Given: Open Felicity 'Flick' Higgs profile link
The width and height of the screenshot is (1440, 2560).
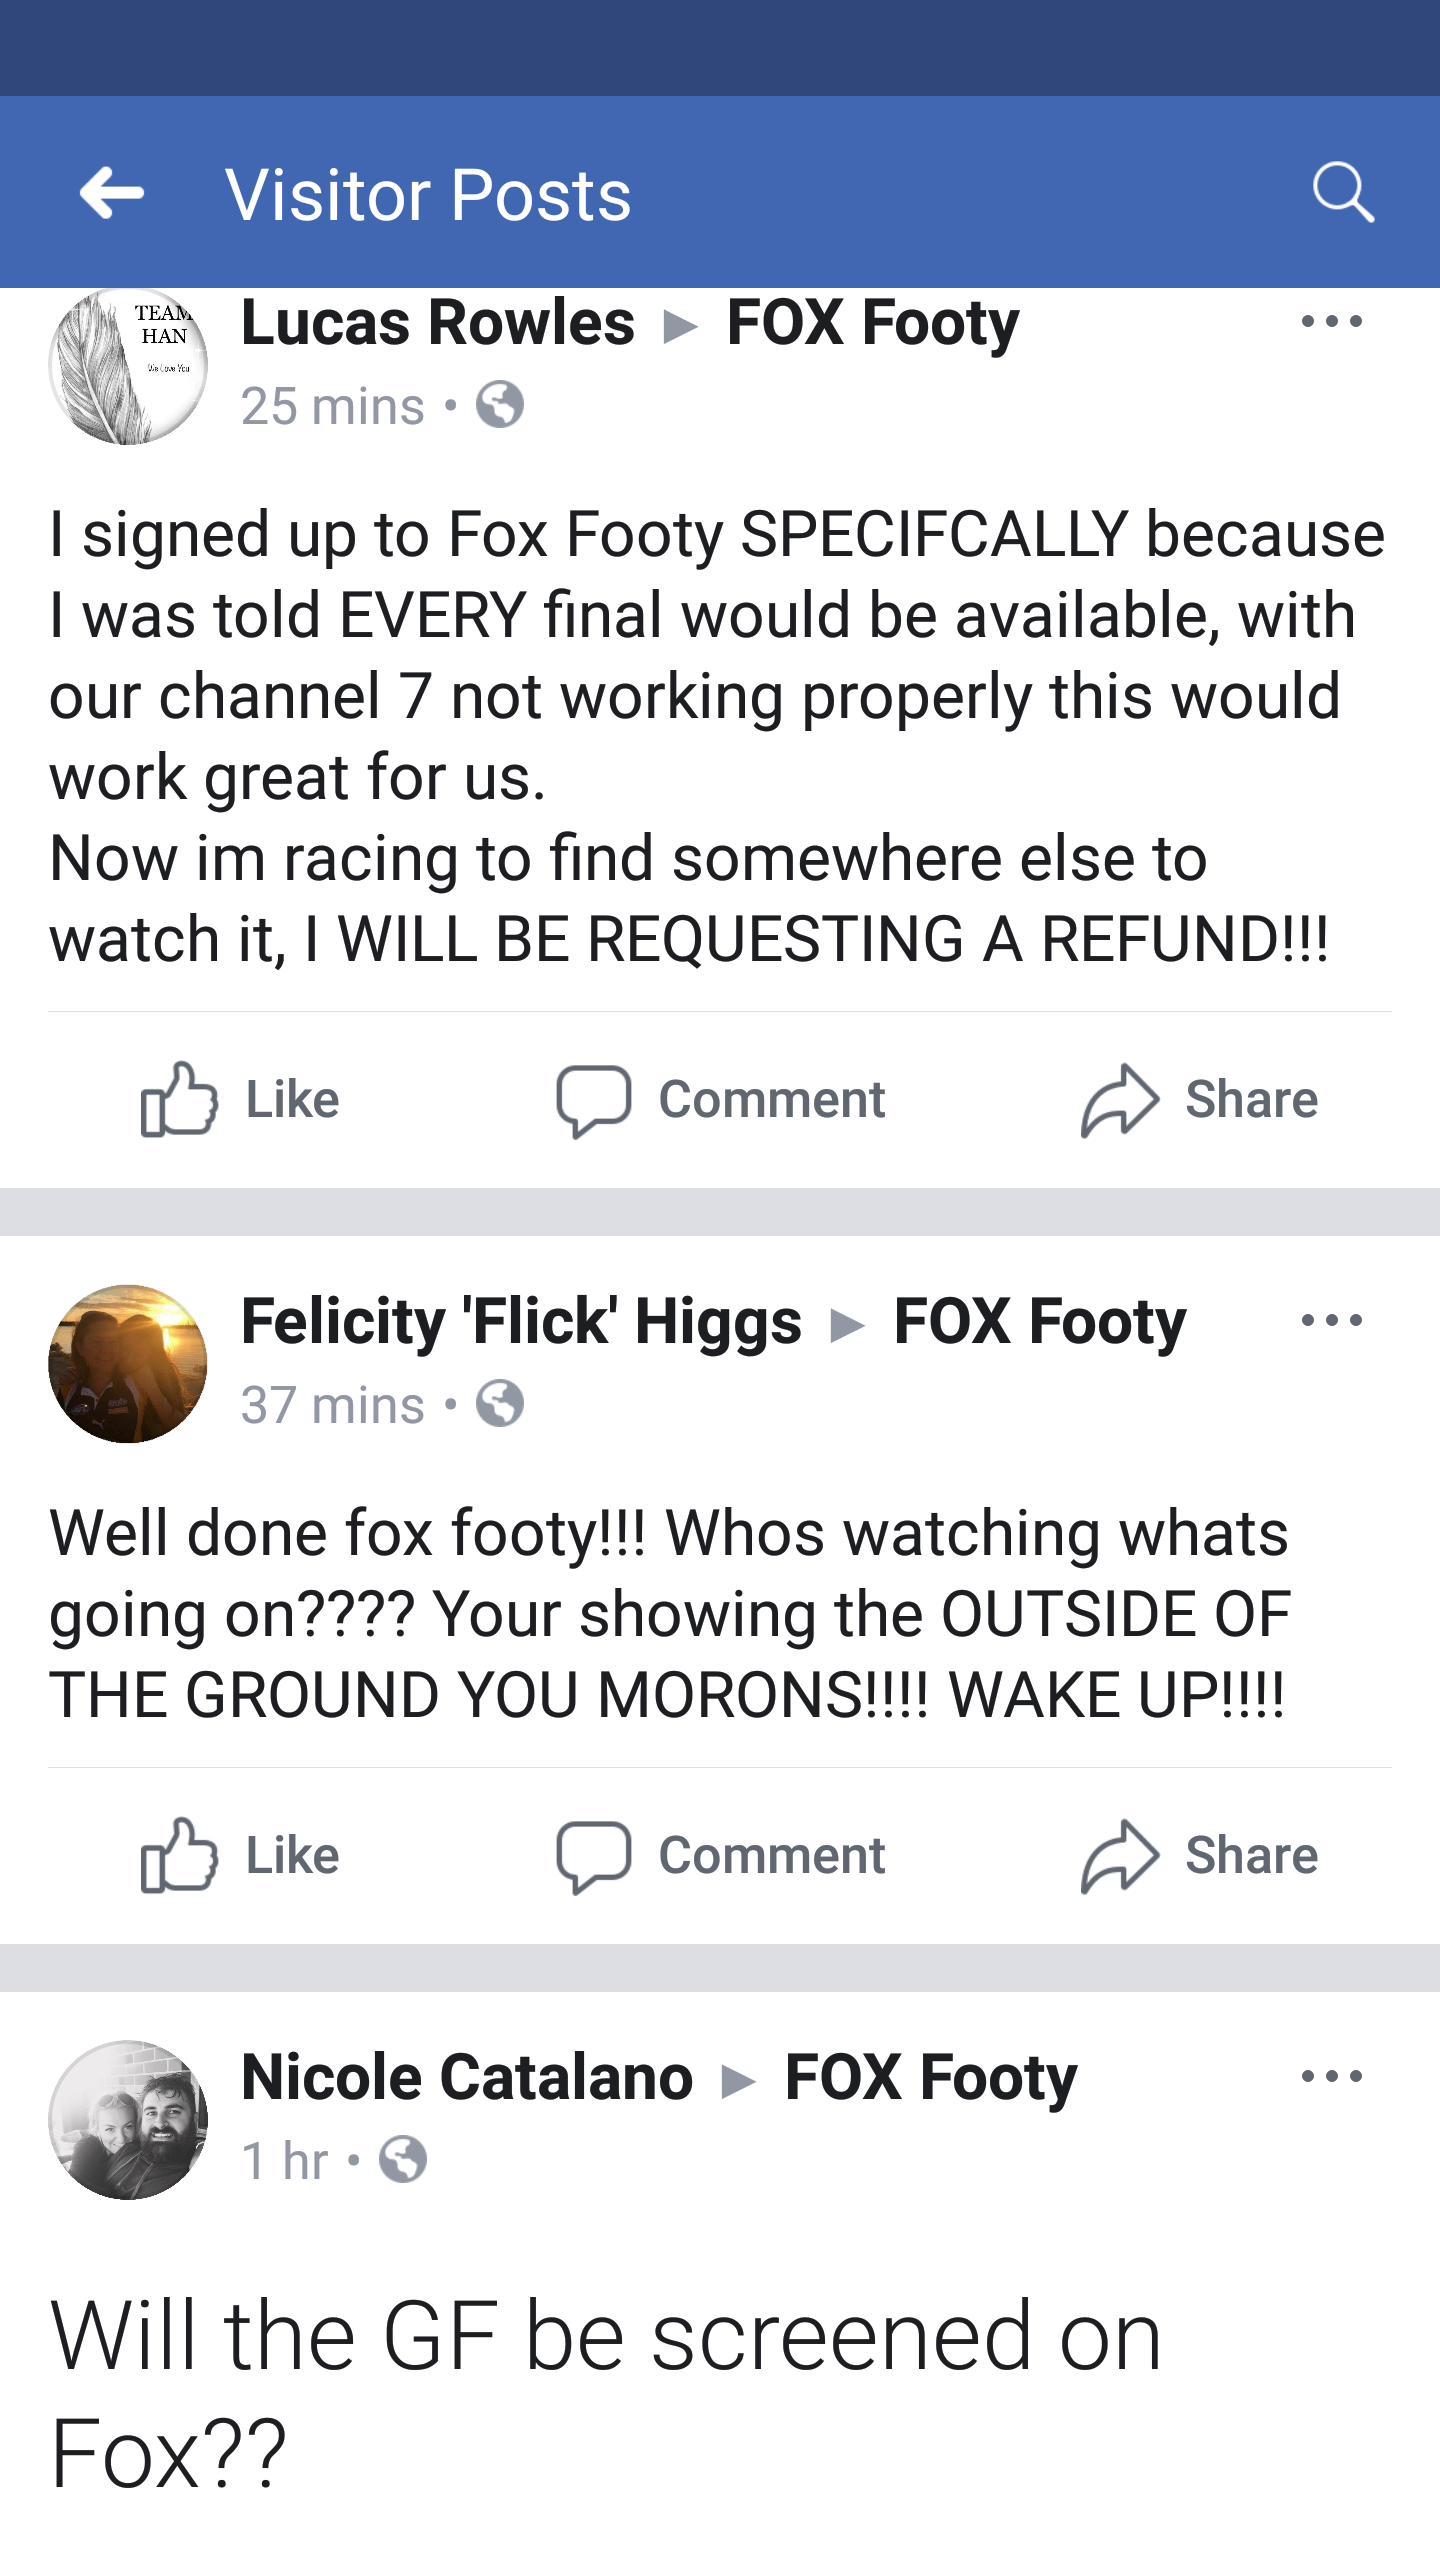Looking at the screenshot, I should pos(521,1322).
